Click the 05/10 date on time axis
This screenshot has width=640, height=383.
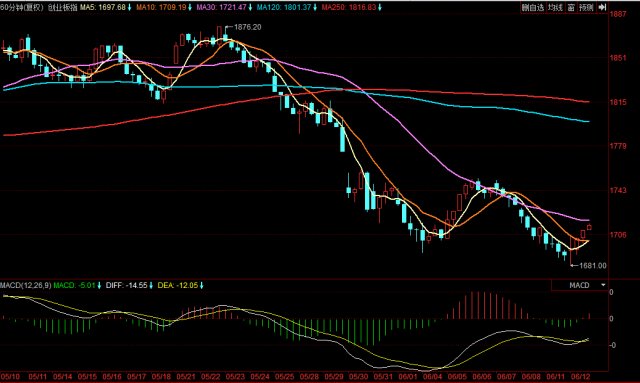tap(10, 376)
